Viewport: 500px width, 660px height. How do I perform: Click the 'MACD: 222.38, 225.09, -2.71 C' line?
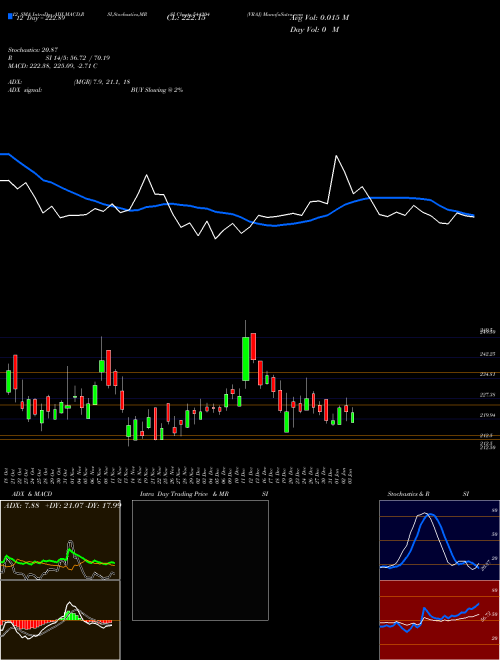(53, 66)
